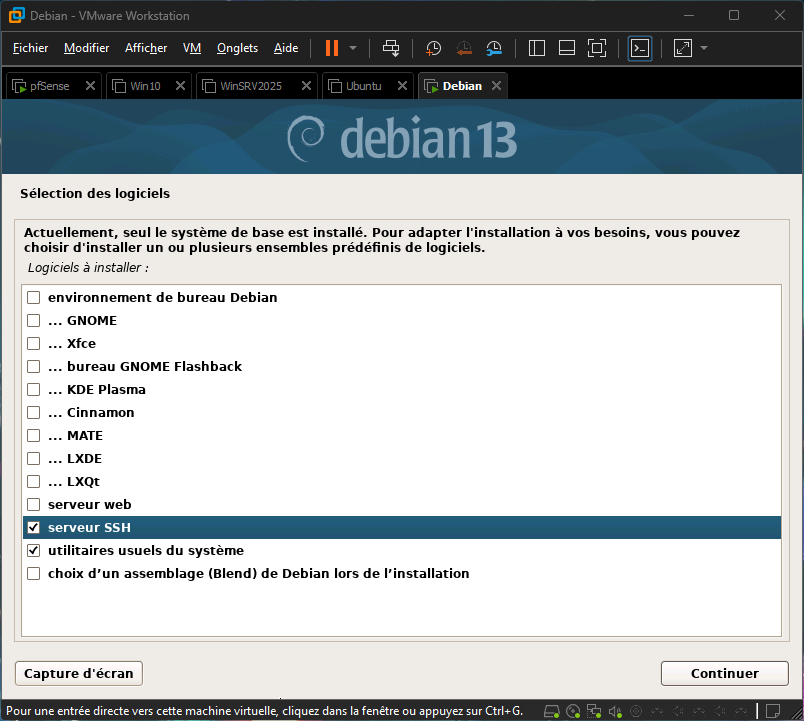Expand the stretch guest dropdown arrow
Screen dimensions: 804x721
tap(704, 48)
